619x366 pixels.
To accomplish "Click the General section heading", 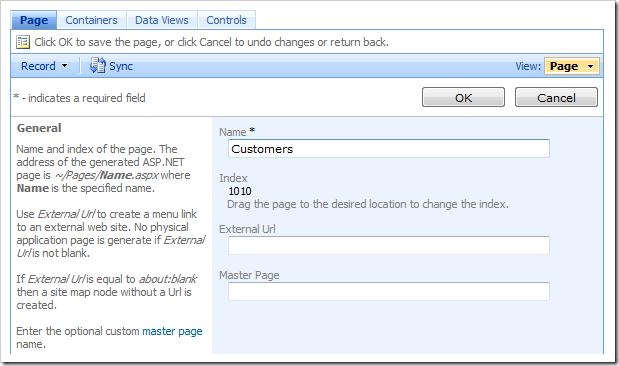I will (x=39, y=128).
